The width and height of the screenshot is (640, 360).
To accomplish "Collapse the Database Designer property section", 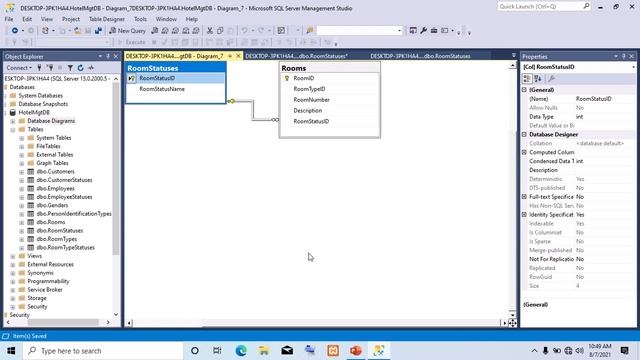I will [x=524, y=134].
